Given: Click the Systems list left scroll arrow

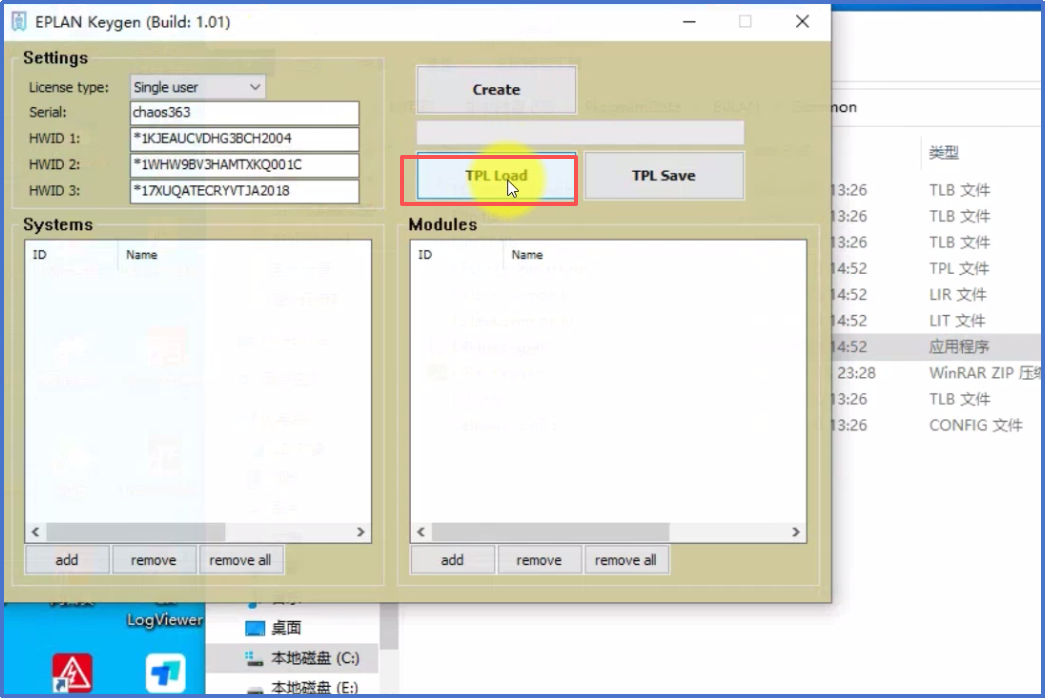Looking at the screenshot, I should pyautogui.click(x=35, y=532).
